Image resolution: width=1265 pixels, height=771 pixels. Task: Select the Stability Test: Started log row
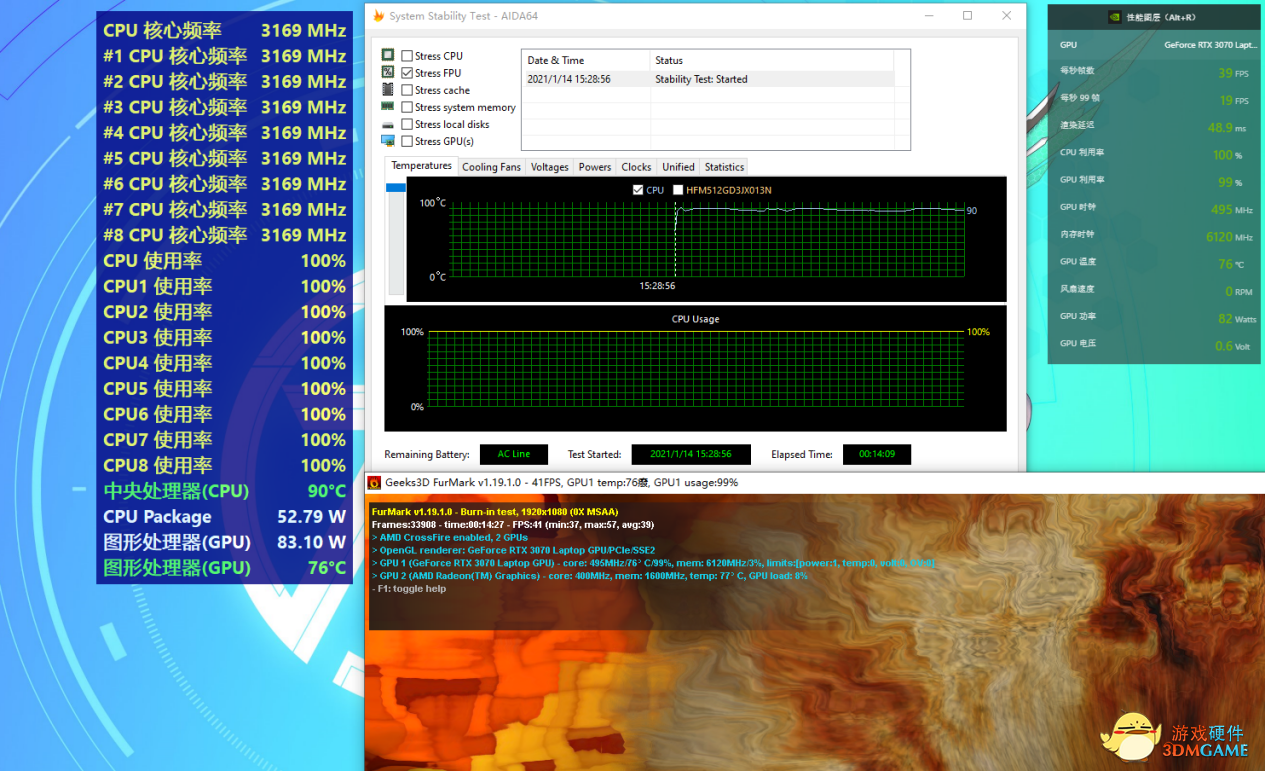[708, 79]
